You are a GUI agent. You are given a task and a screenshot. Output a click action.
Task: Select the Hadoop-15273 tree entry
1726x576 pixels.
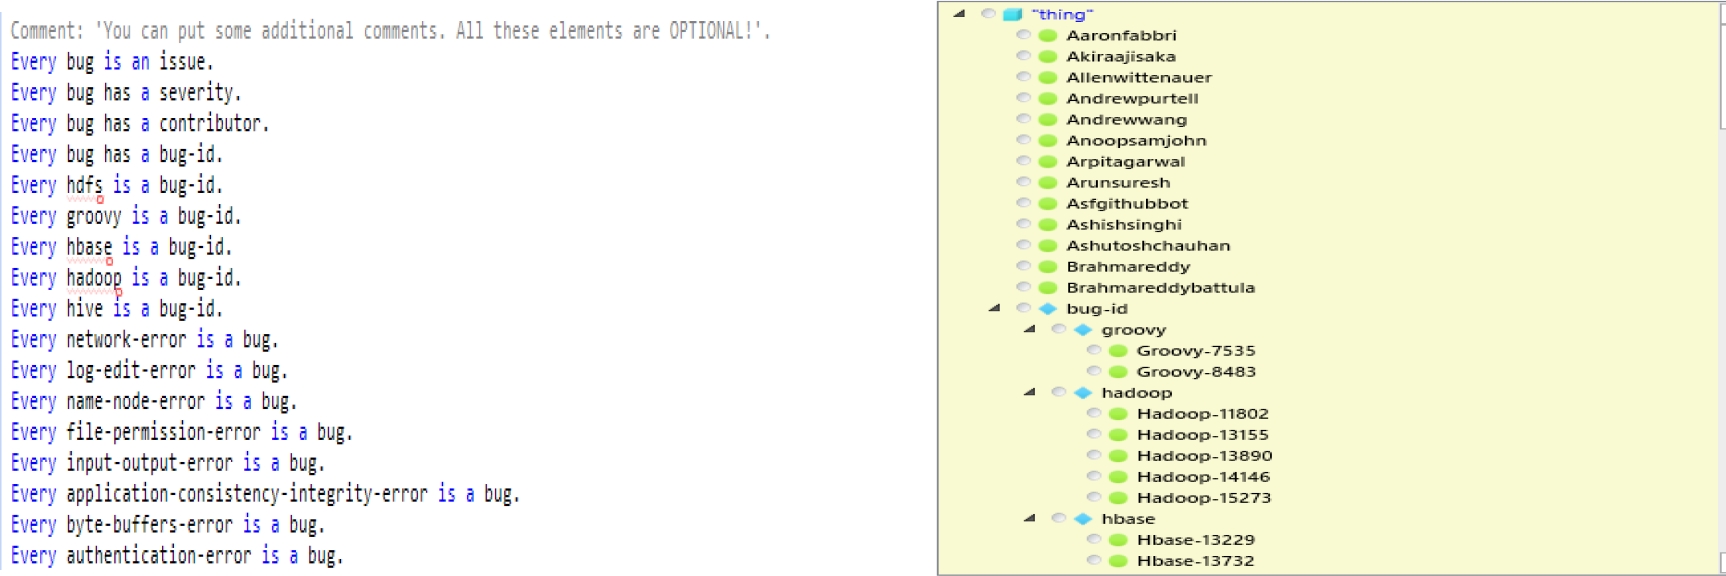click(x=1203, y=498)
